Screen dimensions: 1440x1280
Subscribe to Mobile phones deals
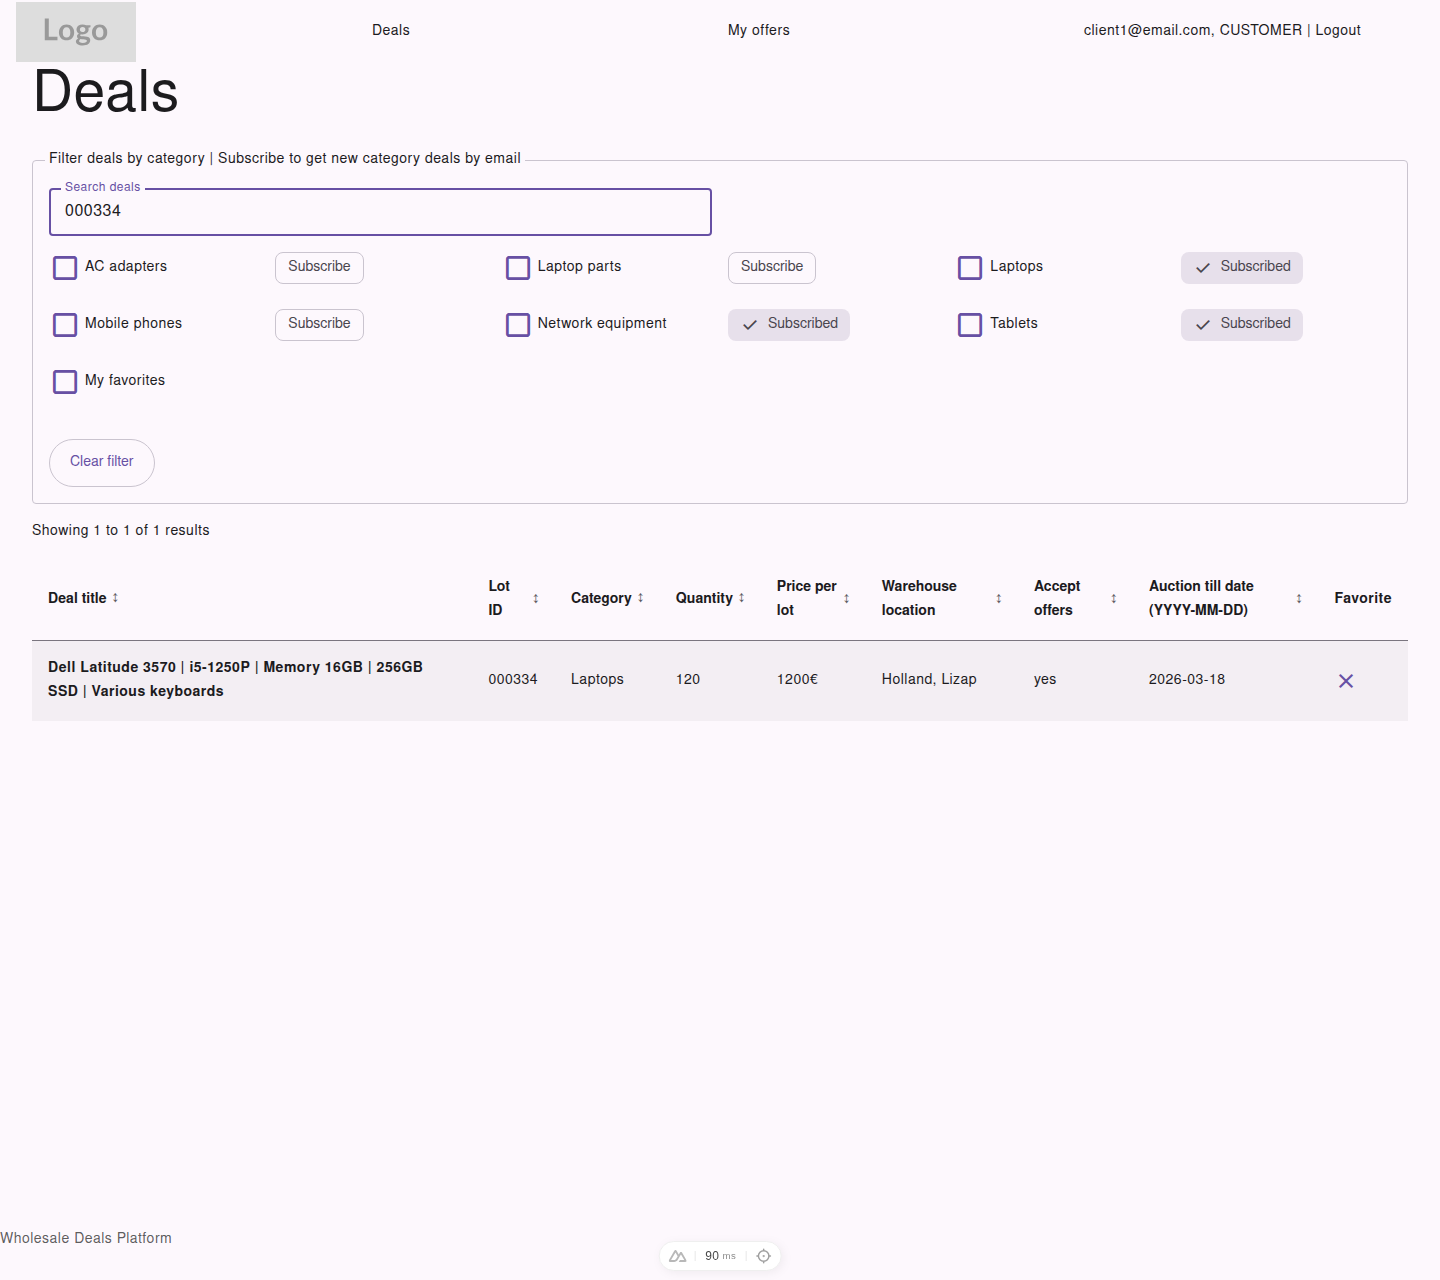(x=318, y=324)
